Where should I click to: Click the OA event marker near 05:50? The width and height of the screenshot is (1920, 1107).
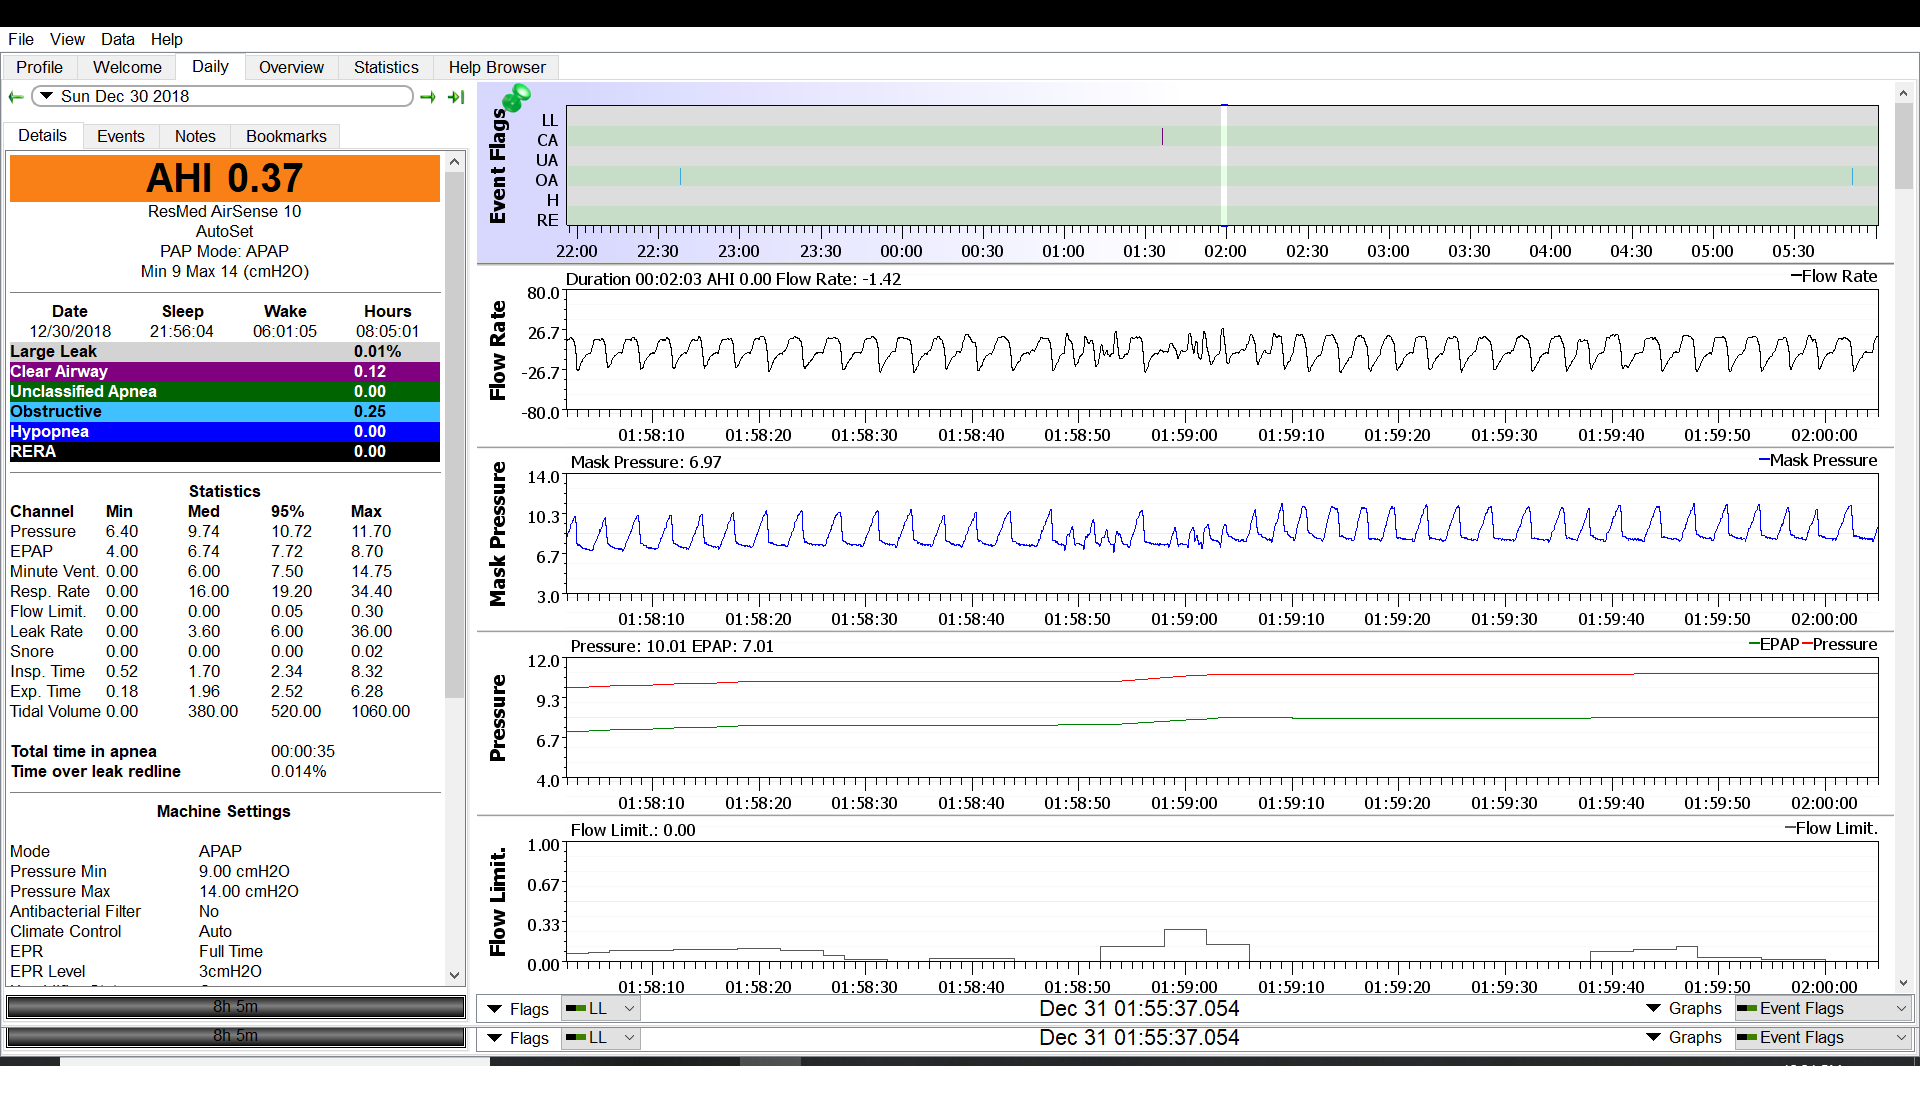coord(1852,176)
